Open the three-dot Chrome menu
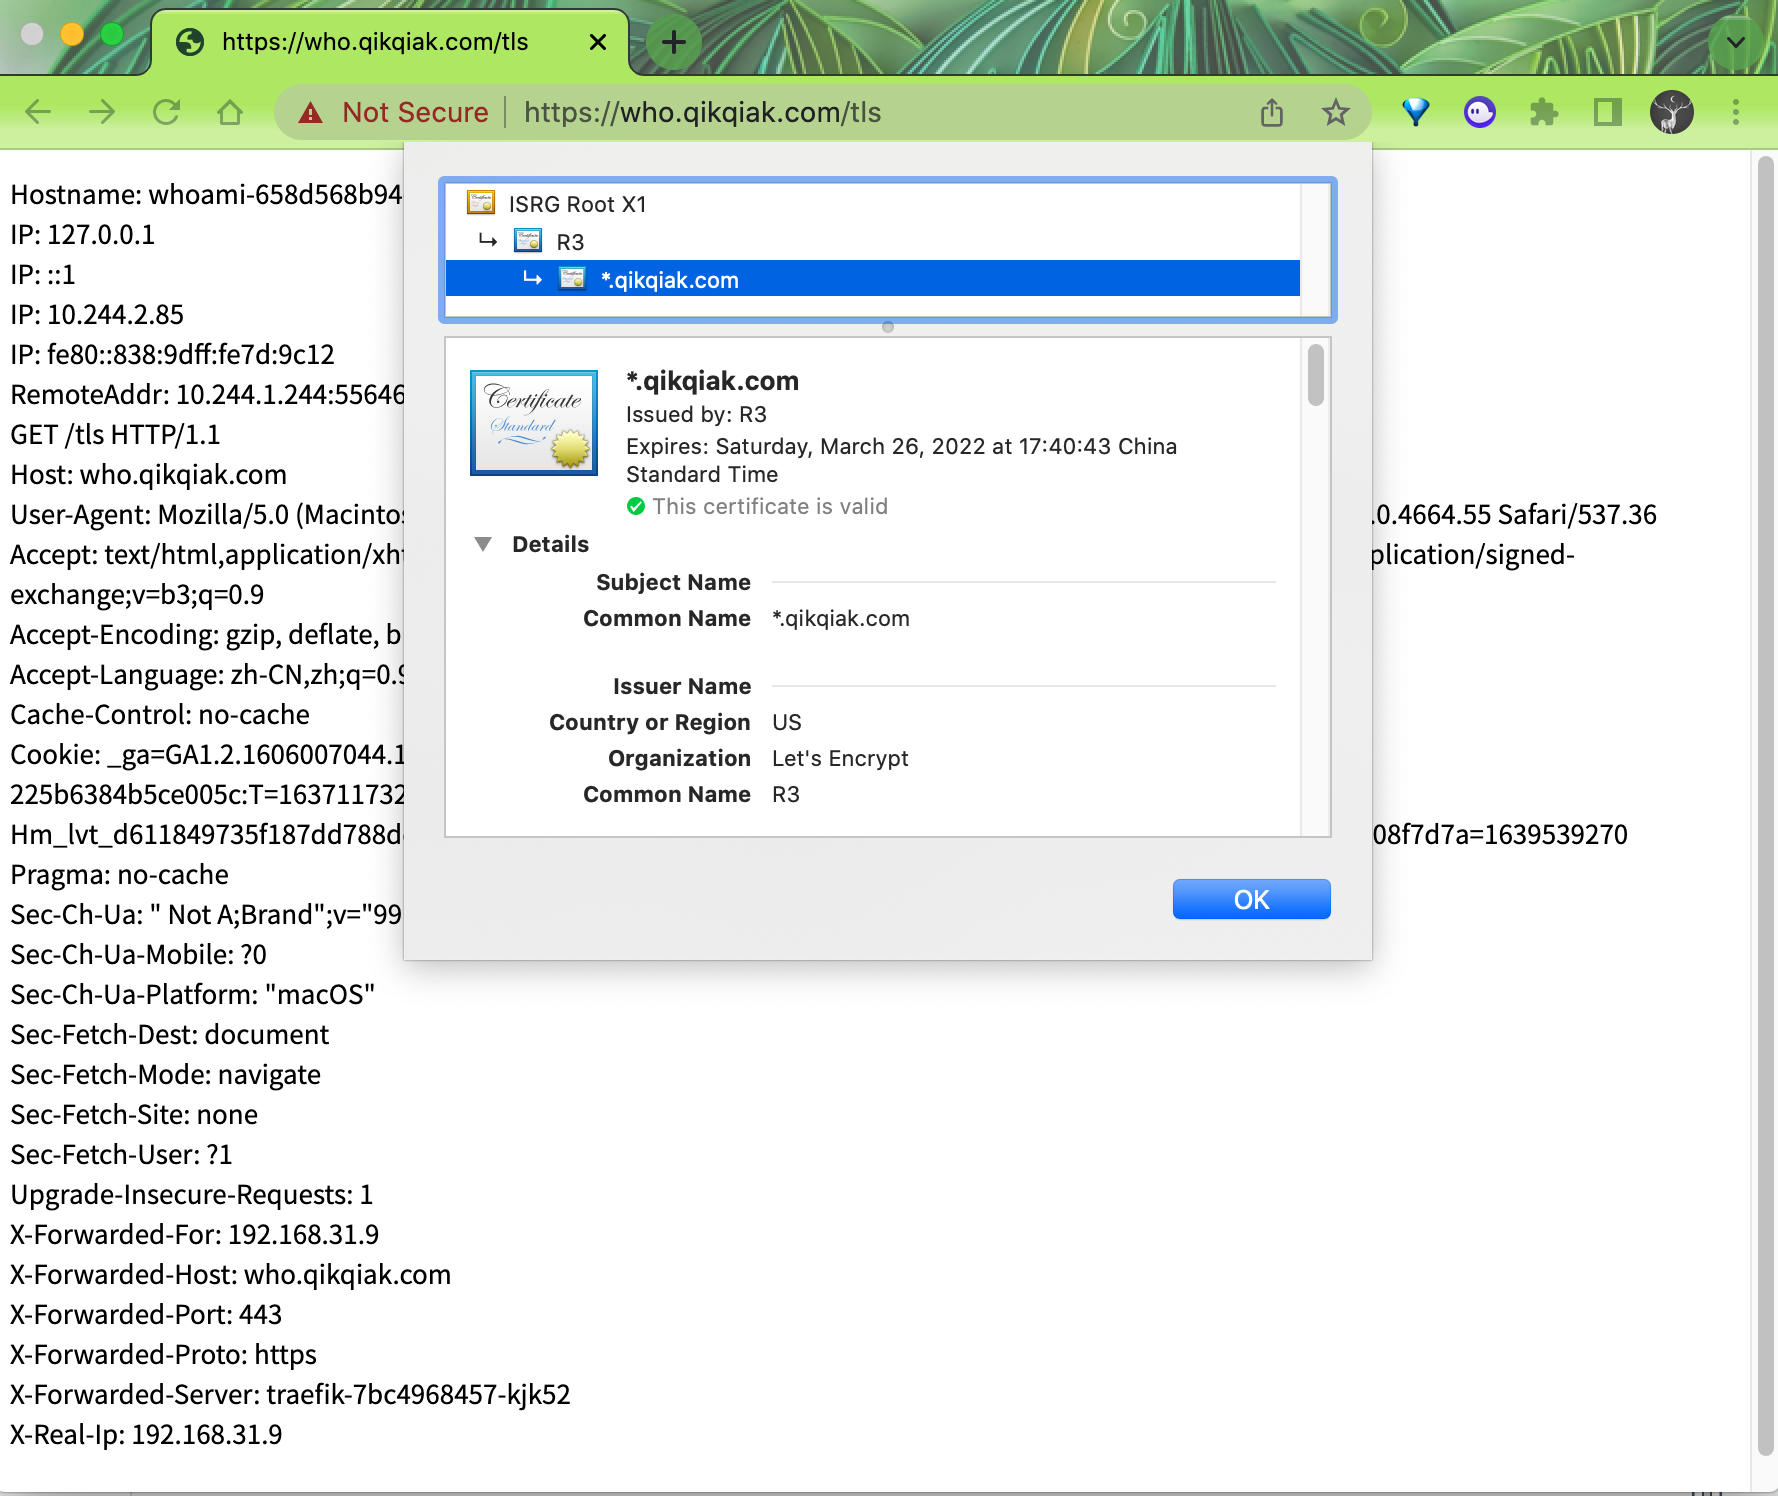The height and width of the screenshot is (1496, 1778). [x=1736, y=112]
